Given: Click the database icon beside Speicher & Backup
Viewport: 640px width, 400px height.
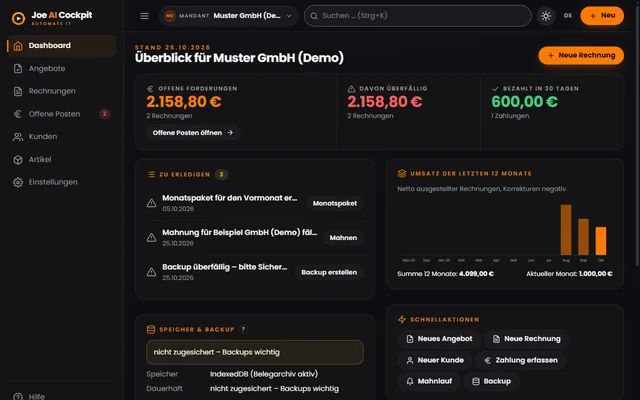Looking at the screenshot, I should (151, 329).
